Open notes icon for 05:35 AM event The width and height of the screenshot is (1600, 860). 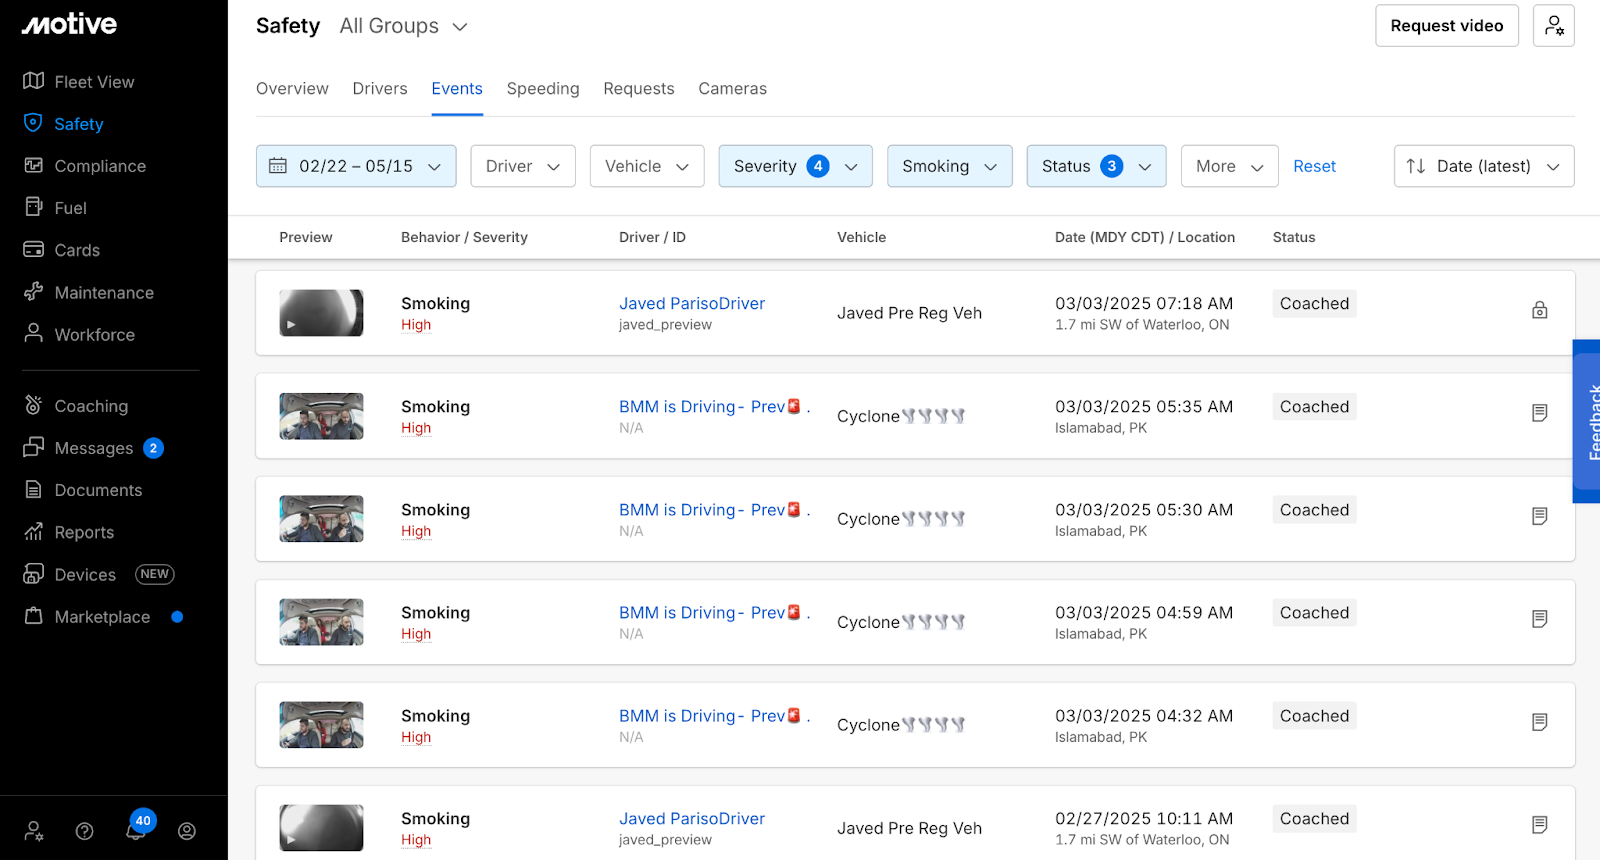tap(1539, 413)
